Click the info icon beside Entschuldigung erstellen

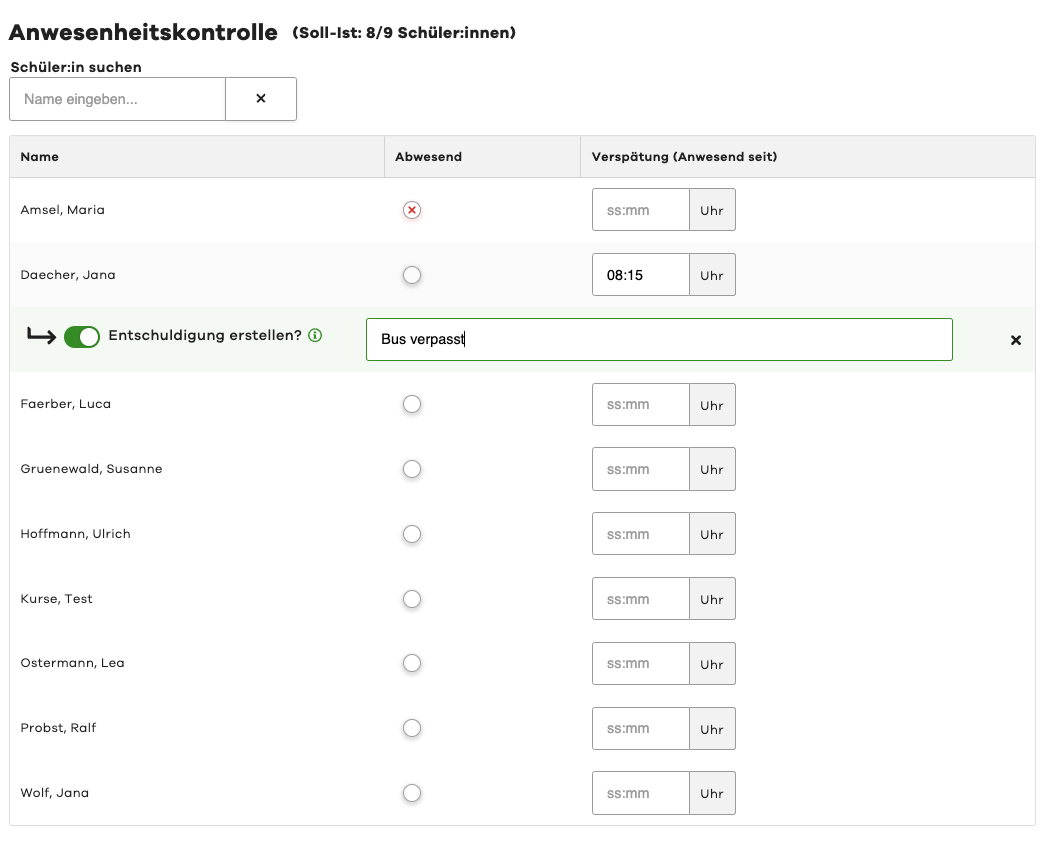(315, 335)
